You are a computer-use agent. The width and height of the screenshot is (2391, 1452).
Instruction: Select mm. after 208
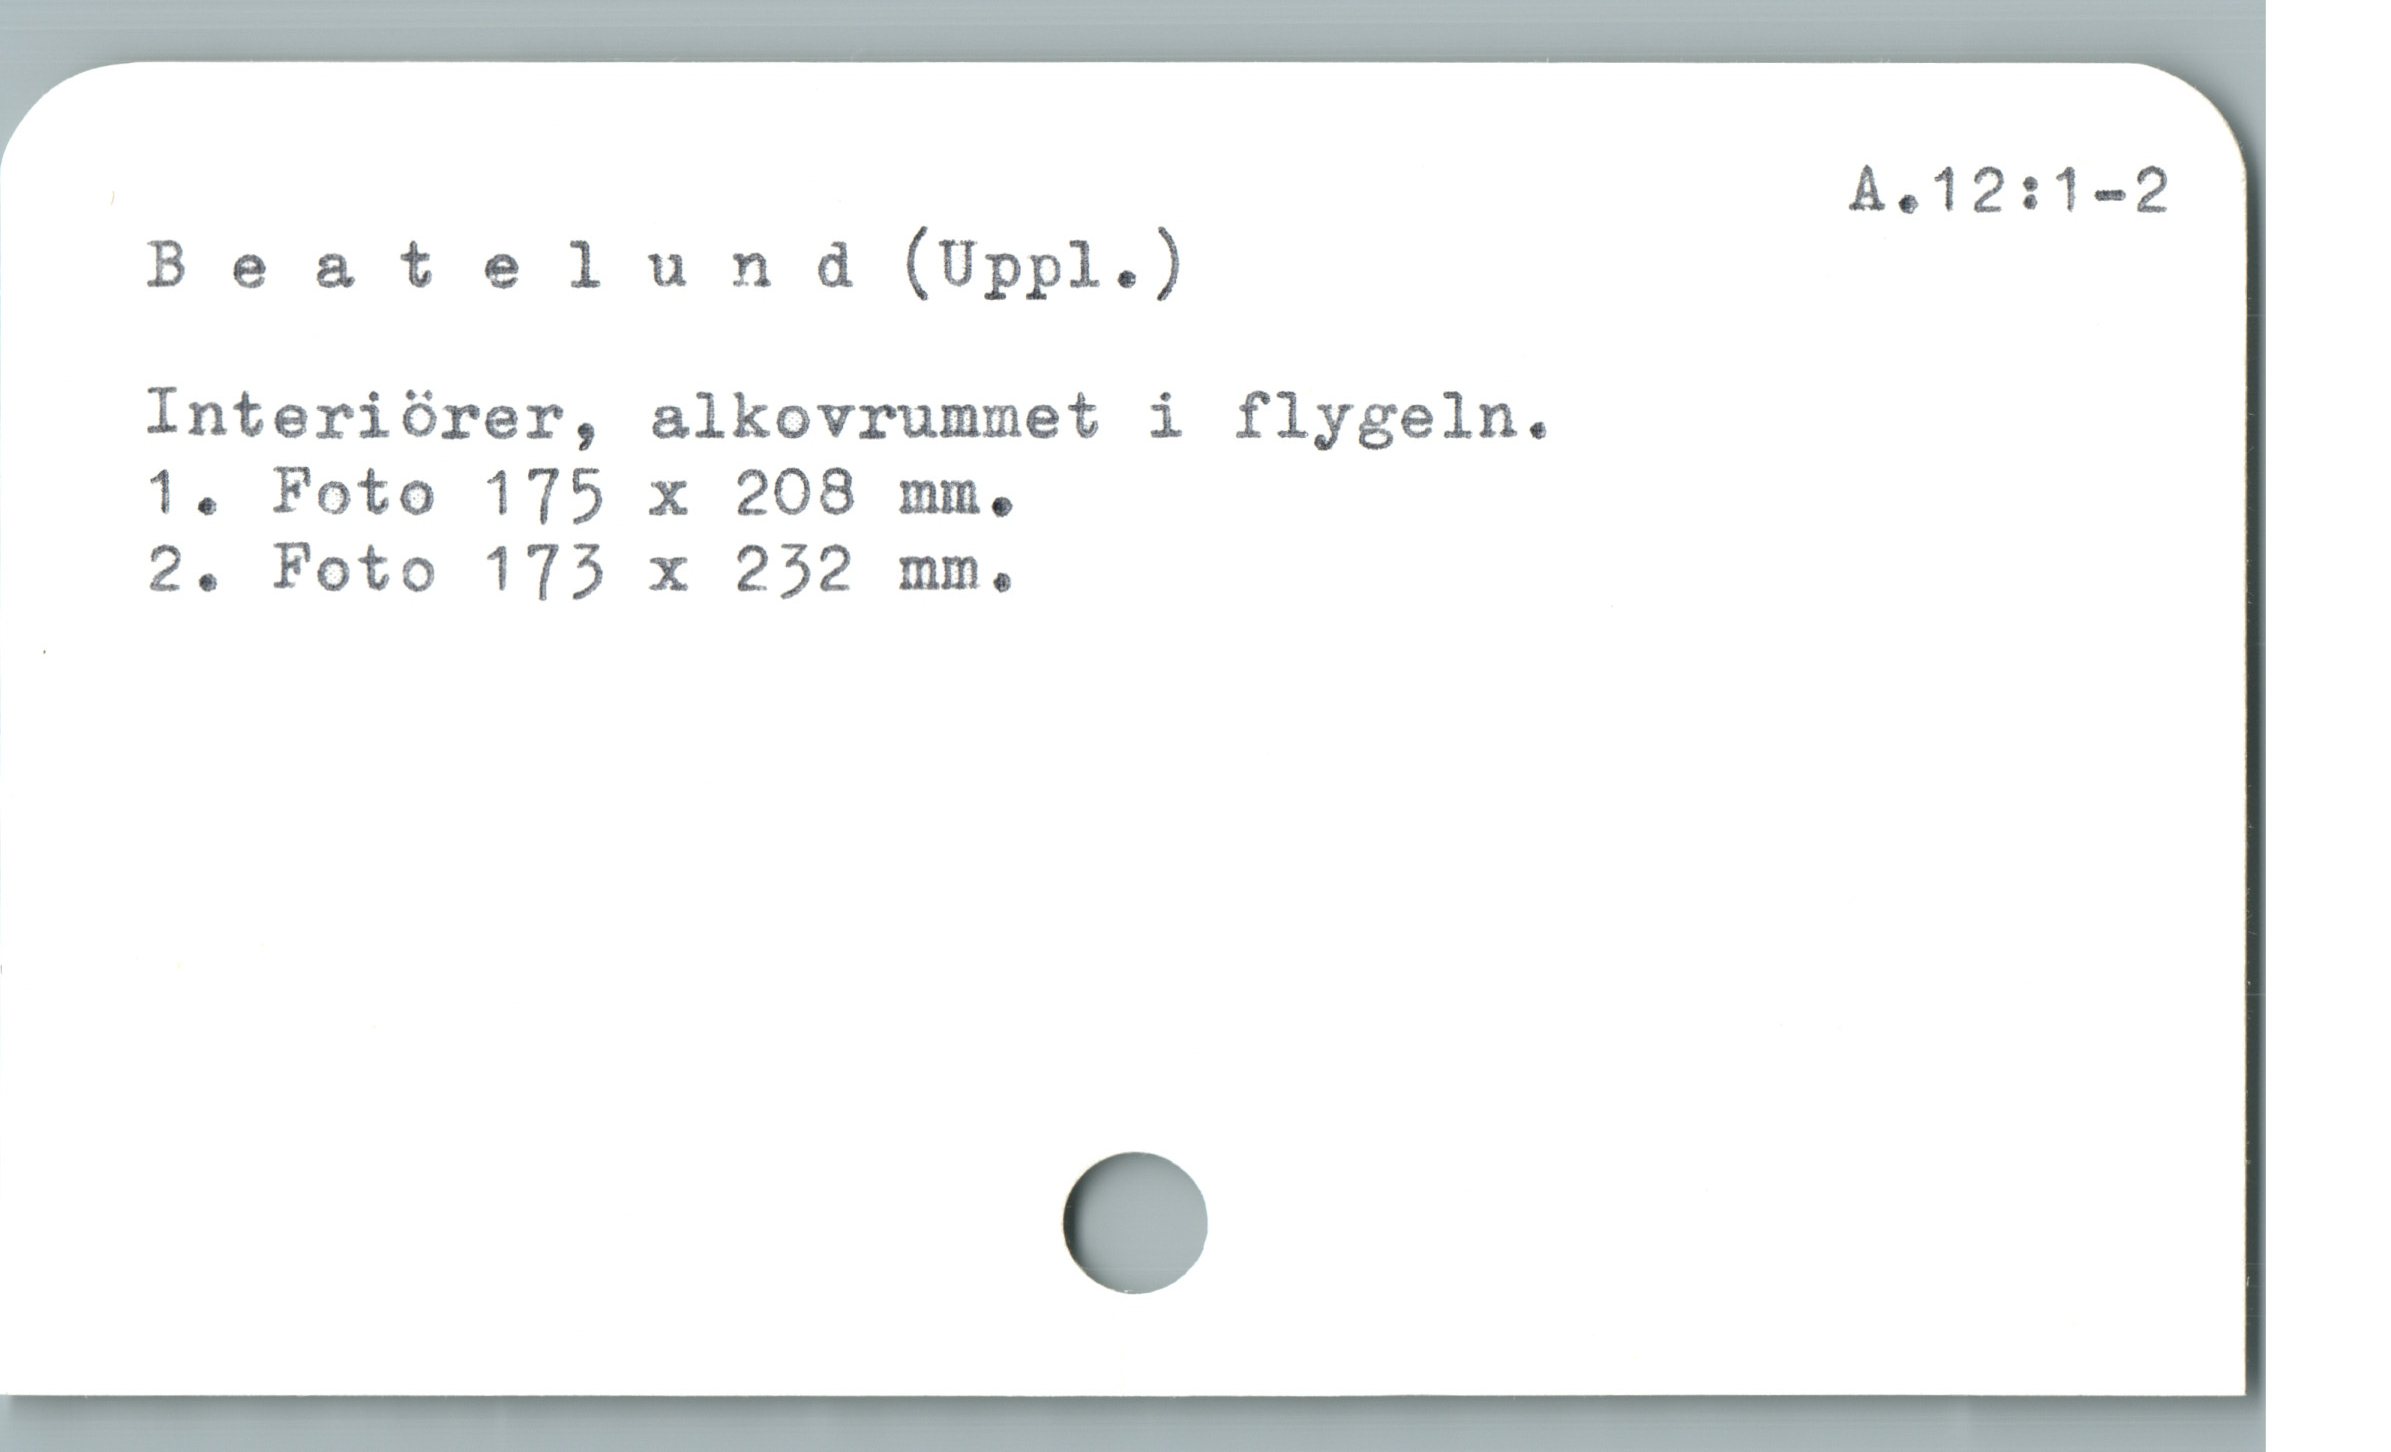point(958,498)
